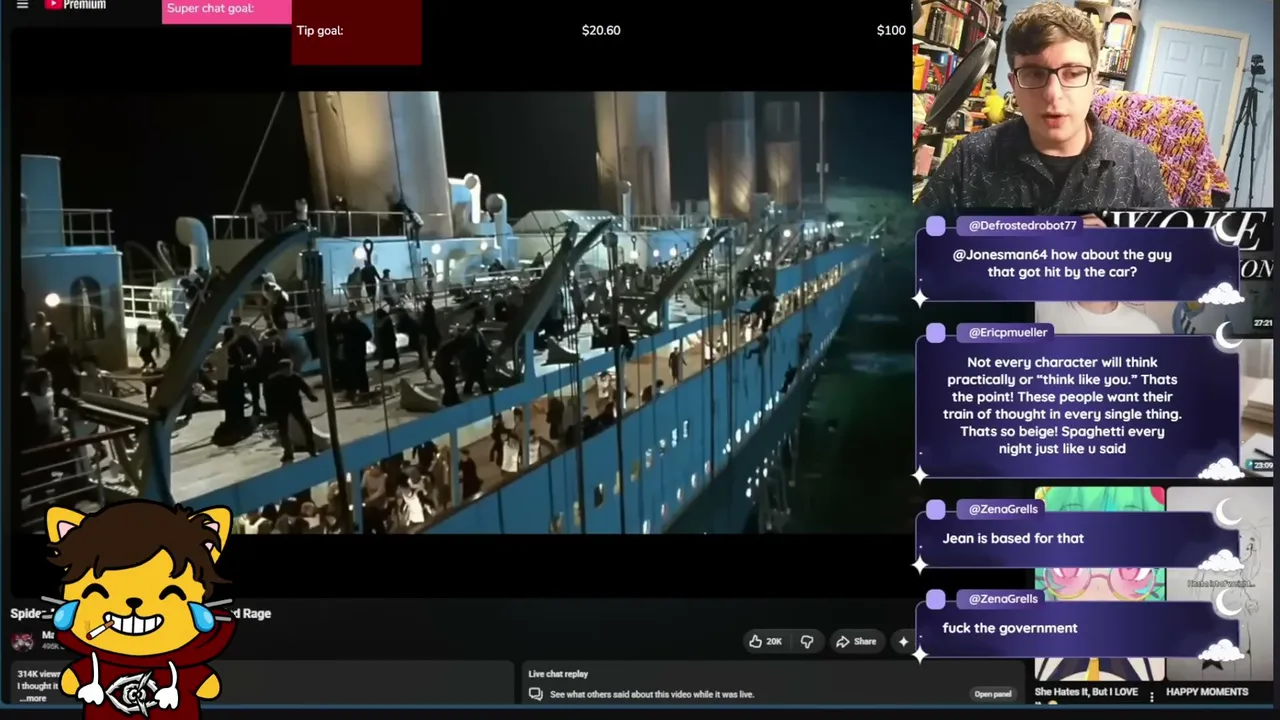Viewport: 1280px width, 720px height.
Task: Click @Defrostedrobot77 username in chat
Action: point(1022,226)
